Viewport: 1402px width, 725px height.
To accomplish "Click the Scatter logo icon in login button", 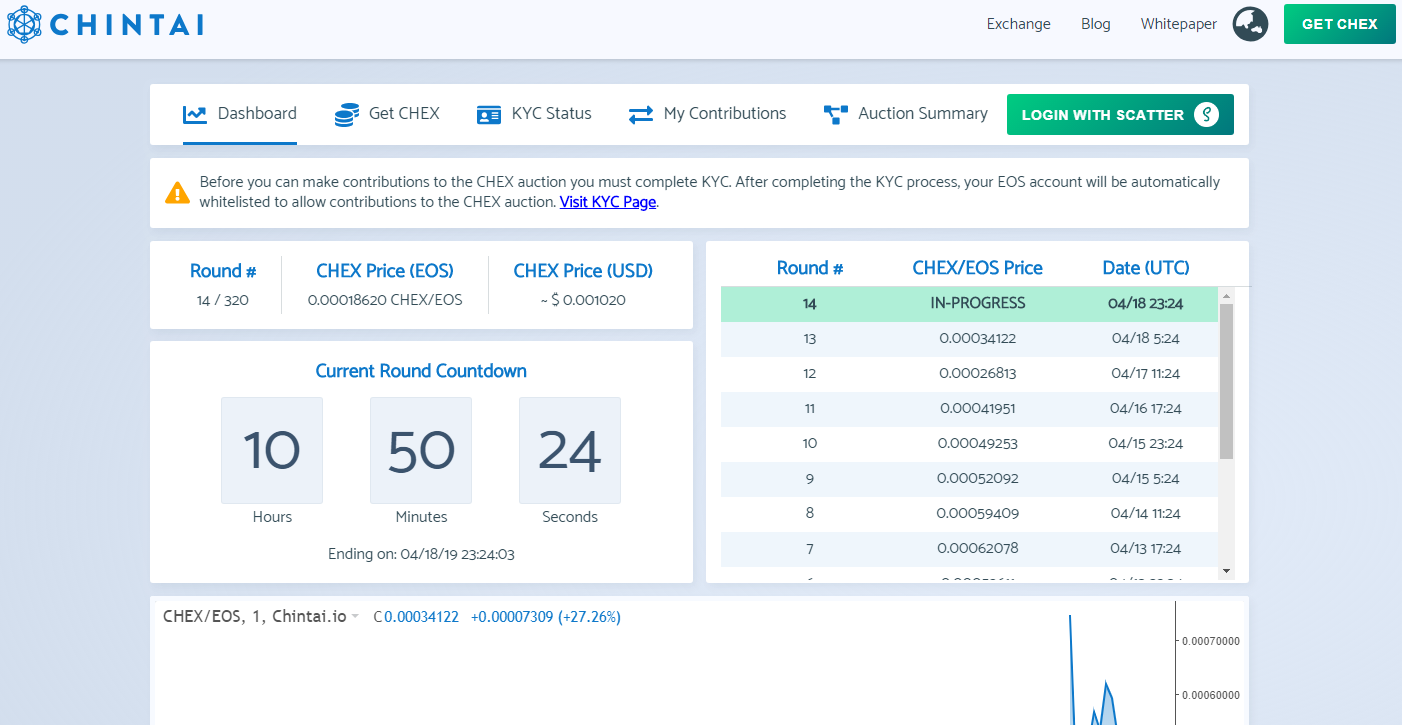I will pyautogui.click(x=1206, y=114).
